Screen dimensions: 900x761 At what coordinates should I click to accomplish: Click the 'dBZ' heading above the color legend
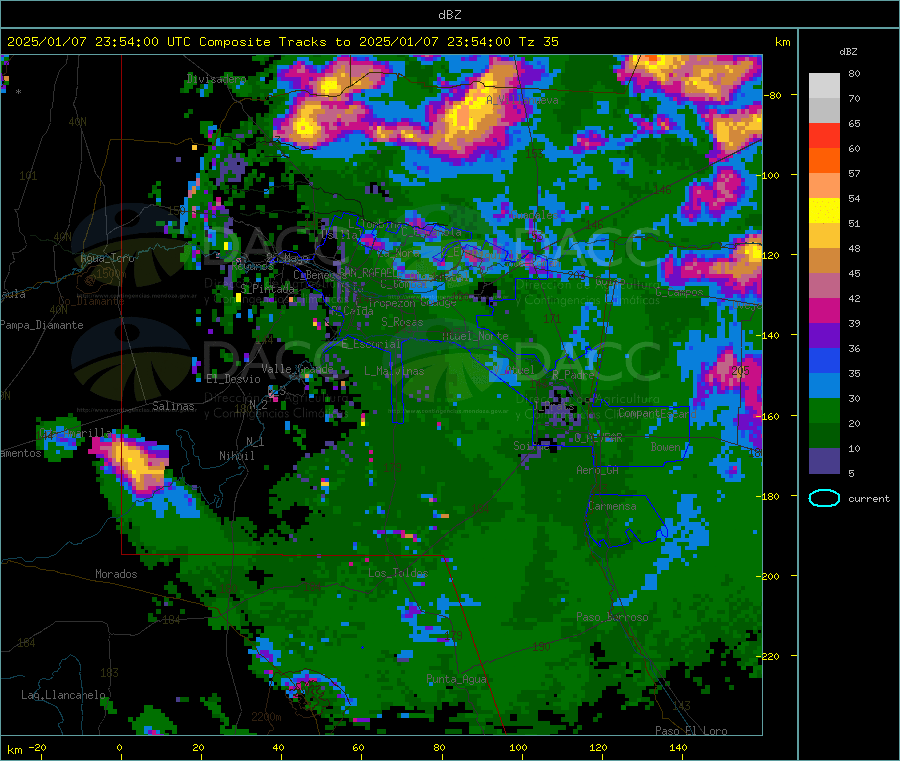click(848, 52)
